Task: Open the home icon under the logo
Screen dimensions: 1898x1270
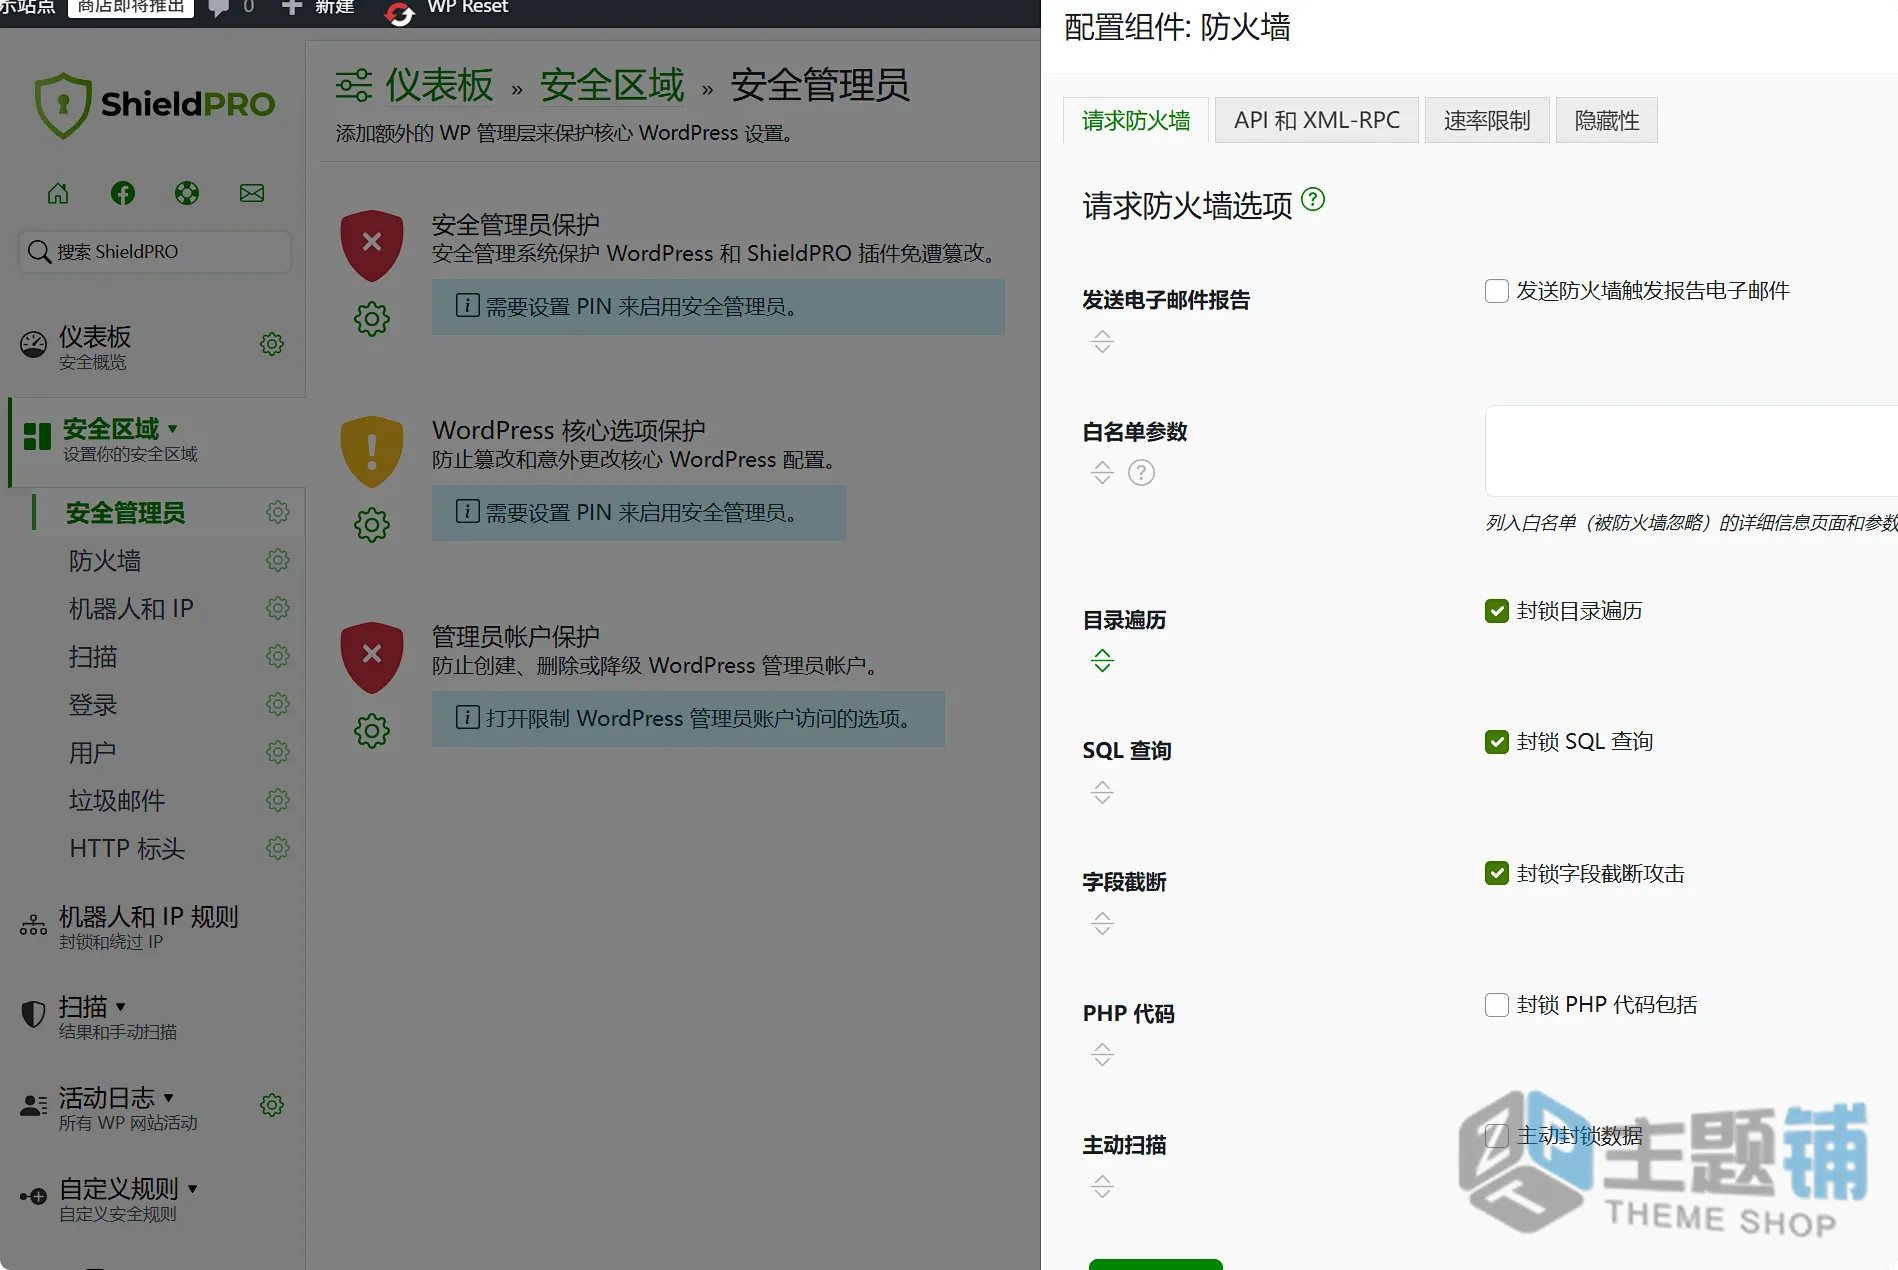Action: [x=58, y=193]
